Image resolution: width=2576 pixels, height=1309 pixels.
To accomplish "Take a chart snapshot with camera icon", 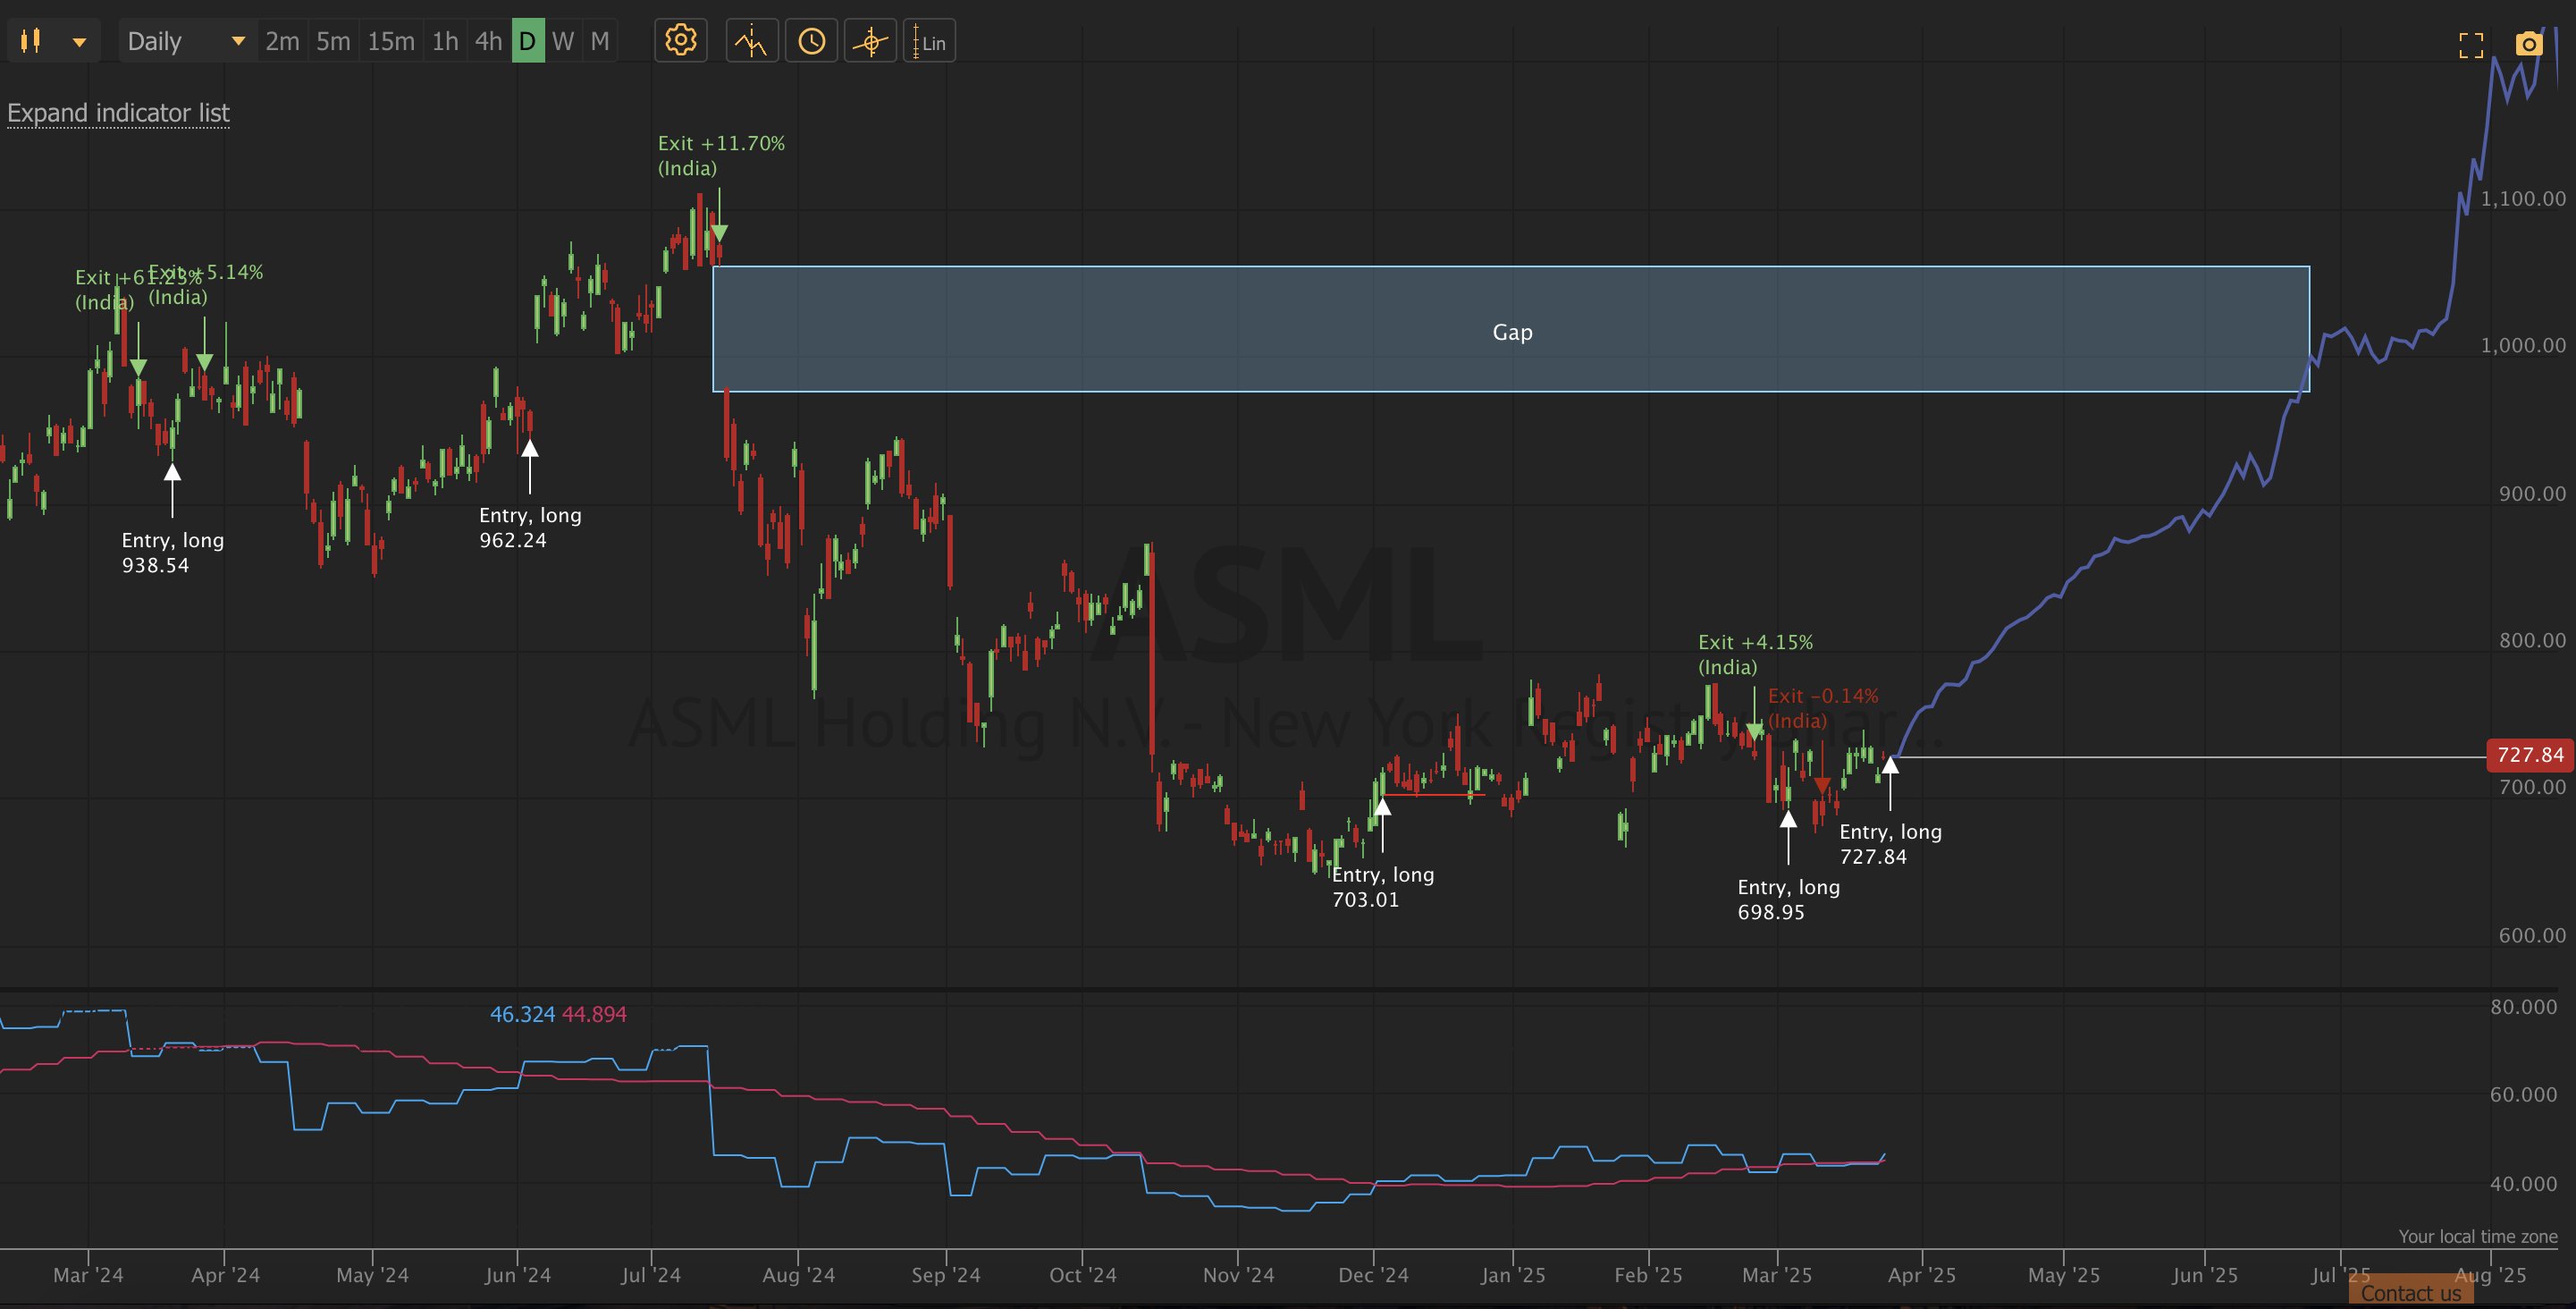I will [2528, 44].
